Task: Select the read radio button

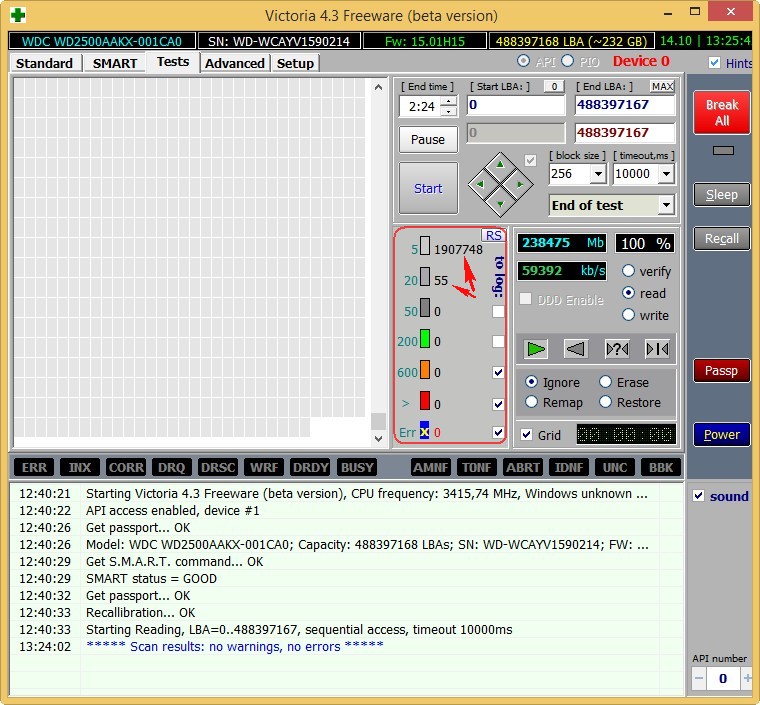Action: (628, 293)
